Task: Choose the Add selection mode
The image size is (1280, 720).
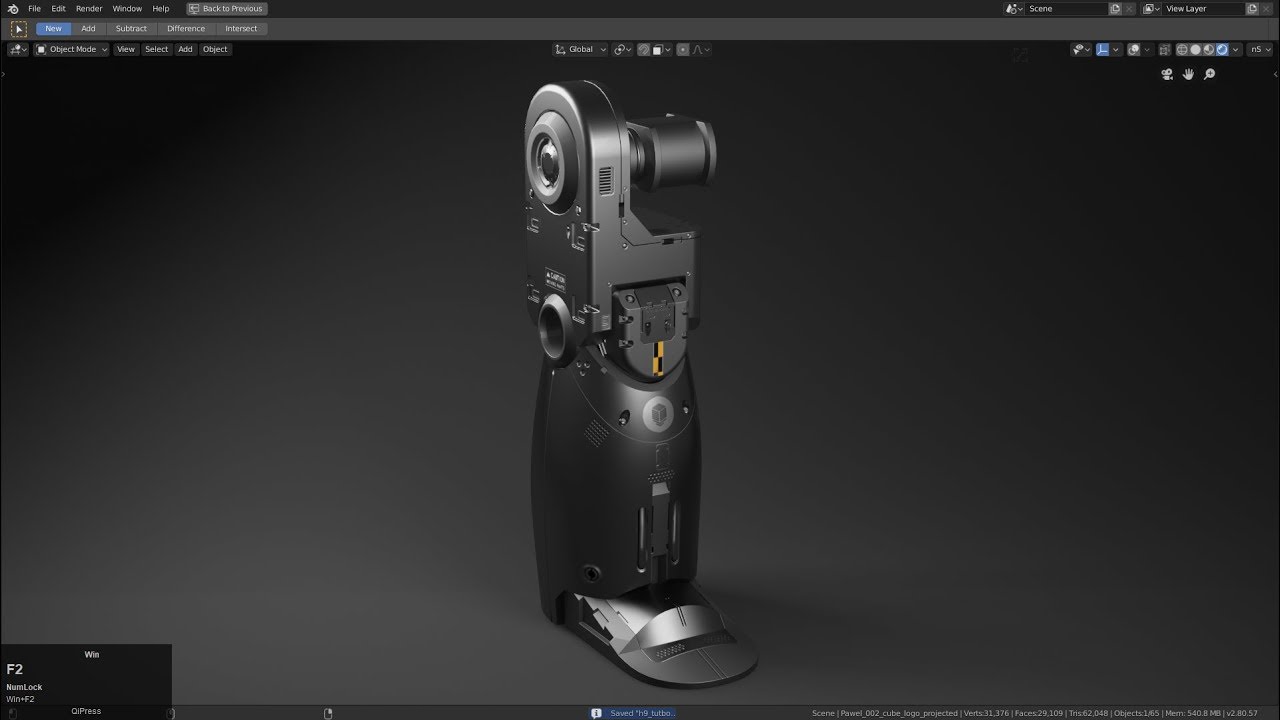Action: [88, 29]
